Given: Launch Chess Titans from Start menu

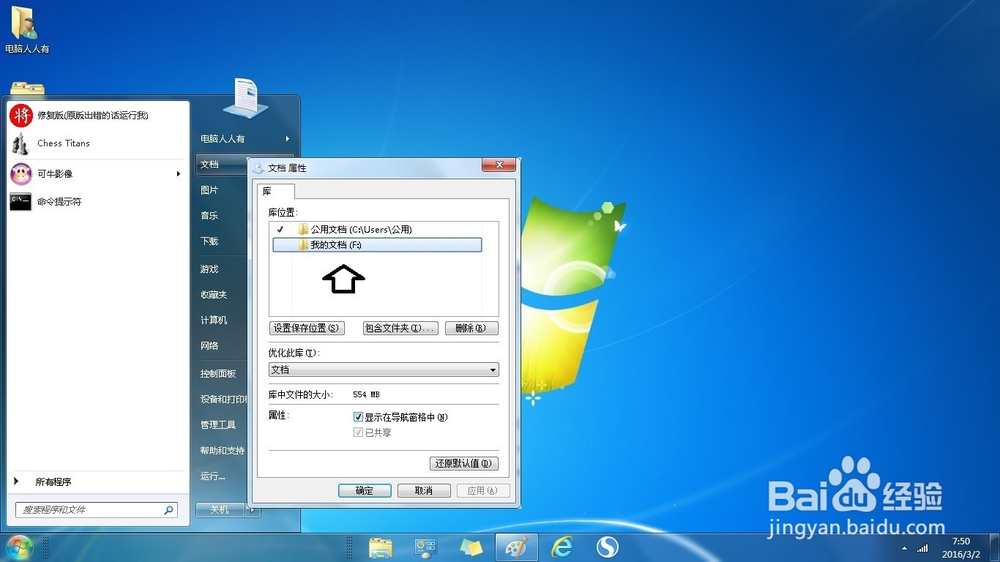Looking at the screenshot, I should pyautogui.click(x=63, y=144).
